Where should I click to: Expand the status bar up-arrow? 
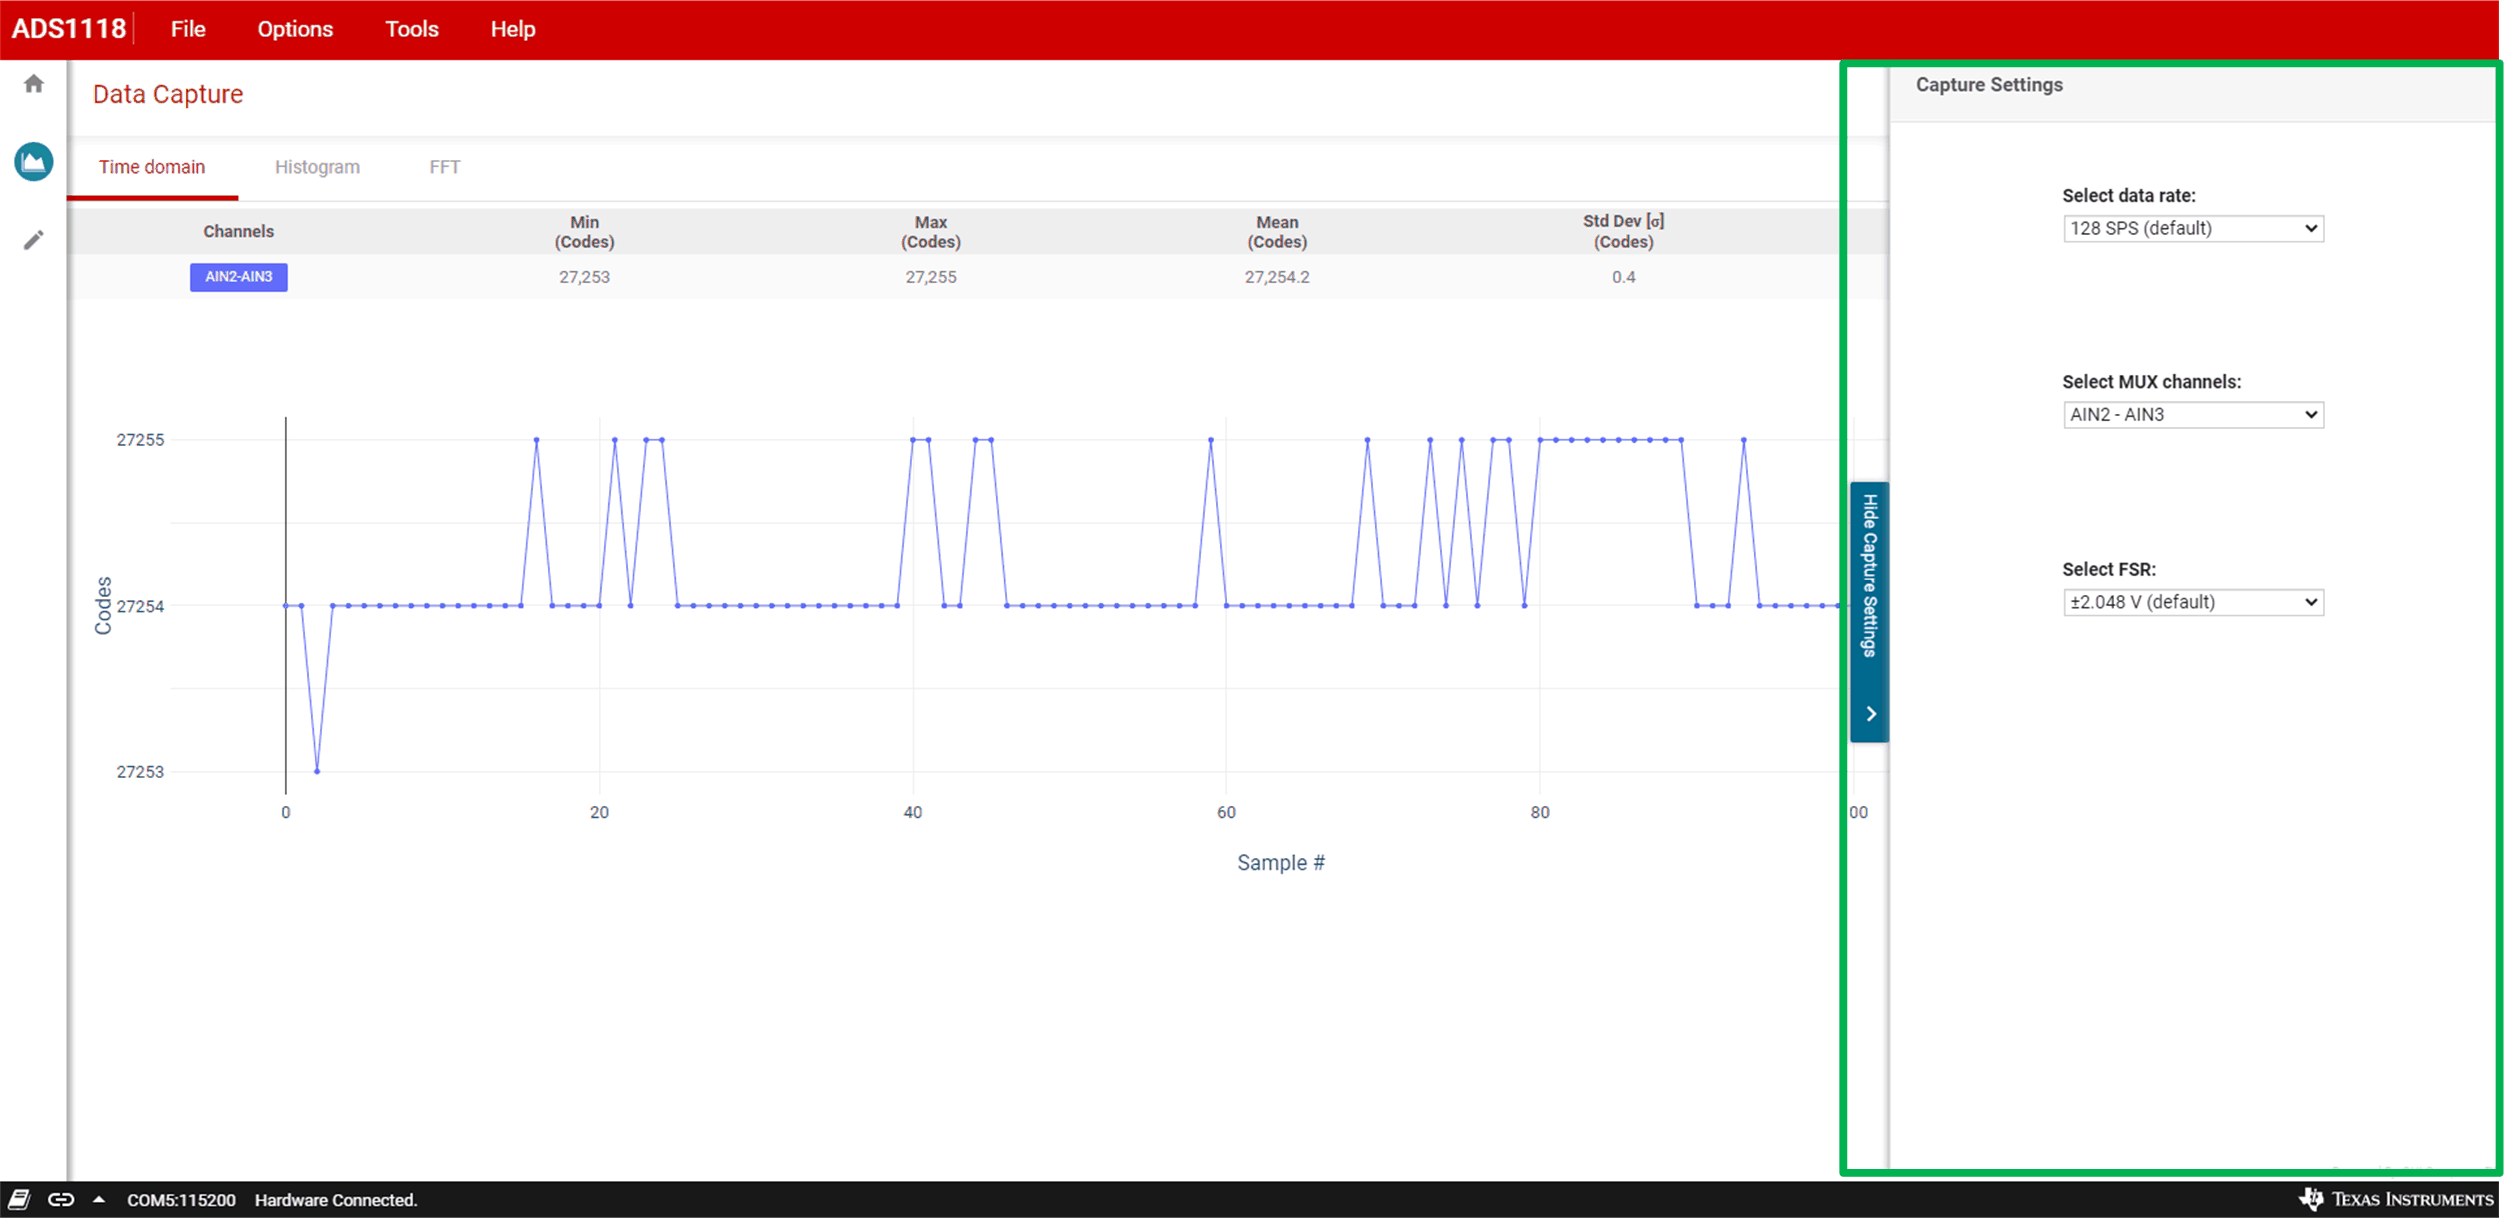99,1199
